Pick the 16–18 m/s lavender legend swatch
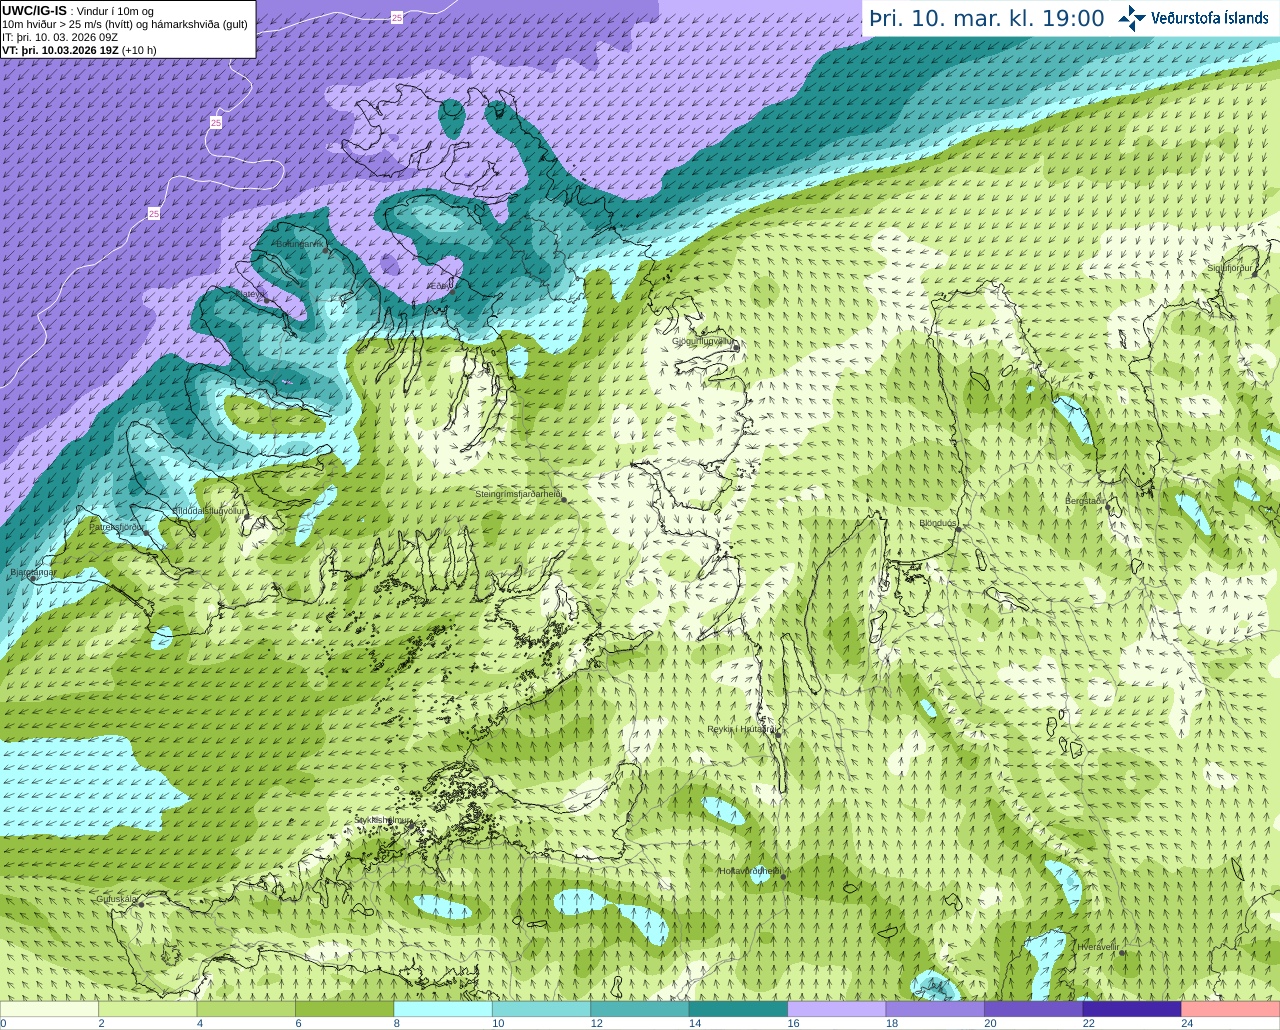This screenshot has height=1030, width=1280. pos(837,1008)
